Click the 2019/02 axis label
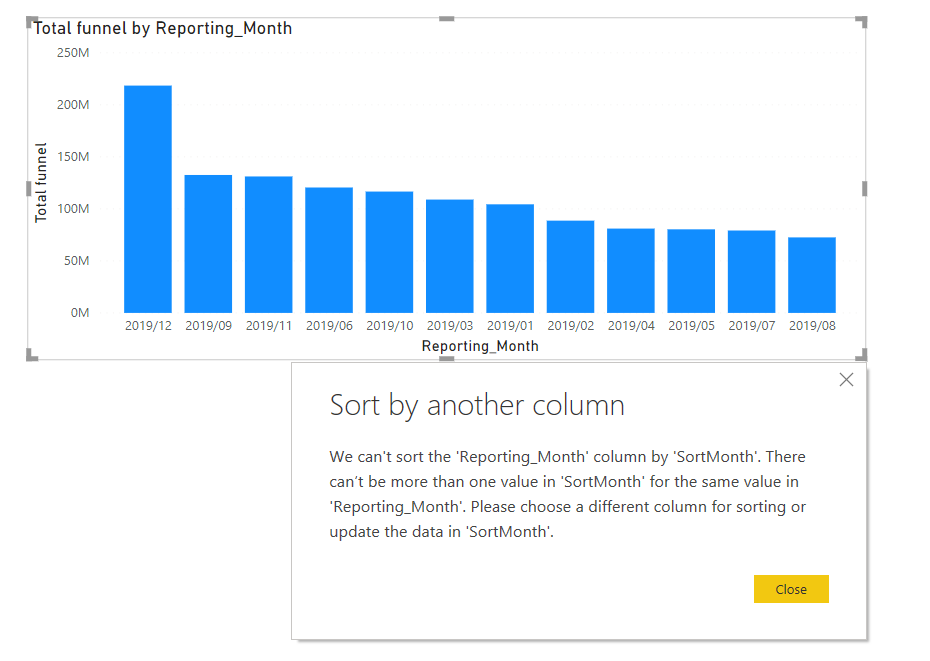 [571, 326]
